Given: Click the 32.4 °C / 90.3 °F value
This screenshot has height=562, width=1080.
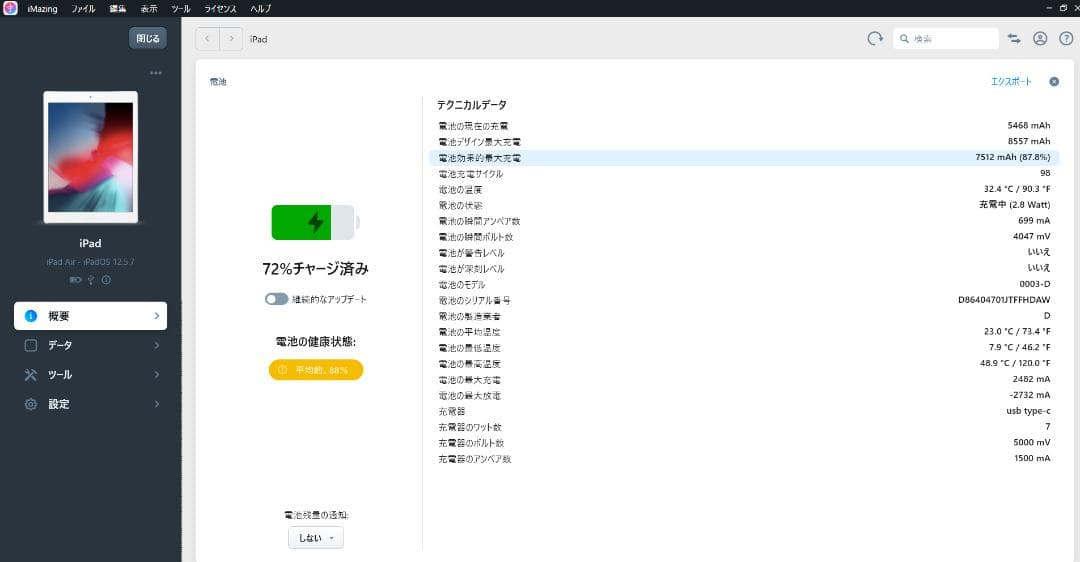Looking at the screenshot, I should 1017,189.
